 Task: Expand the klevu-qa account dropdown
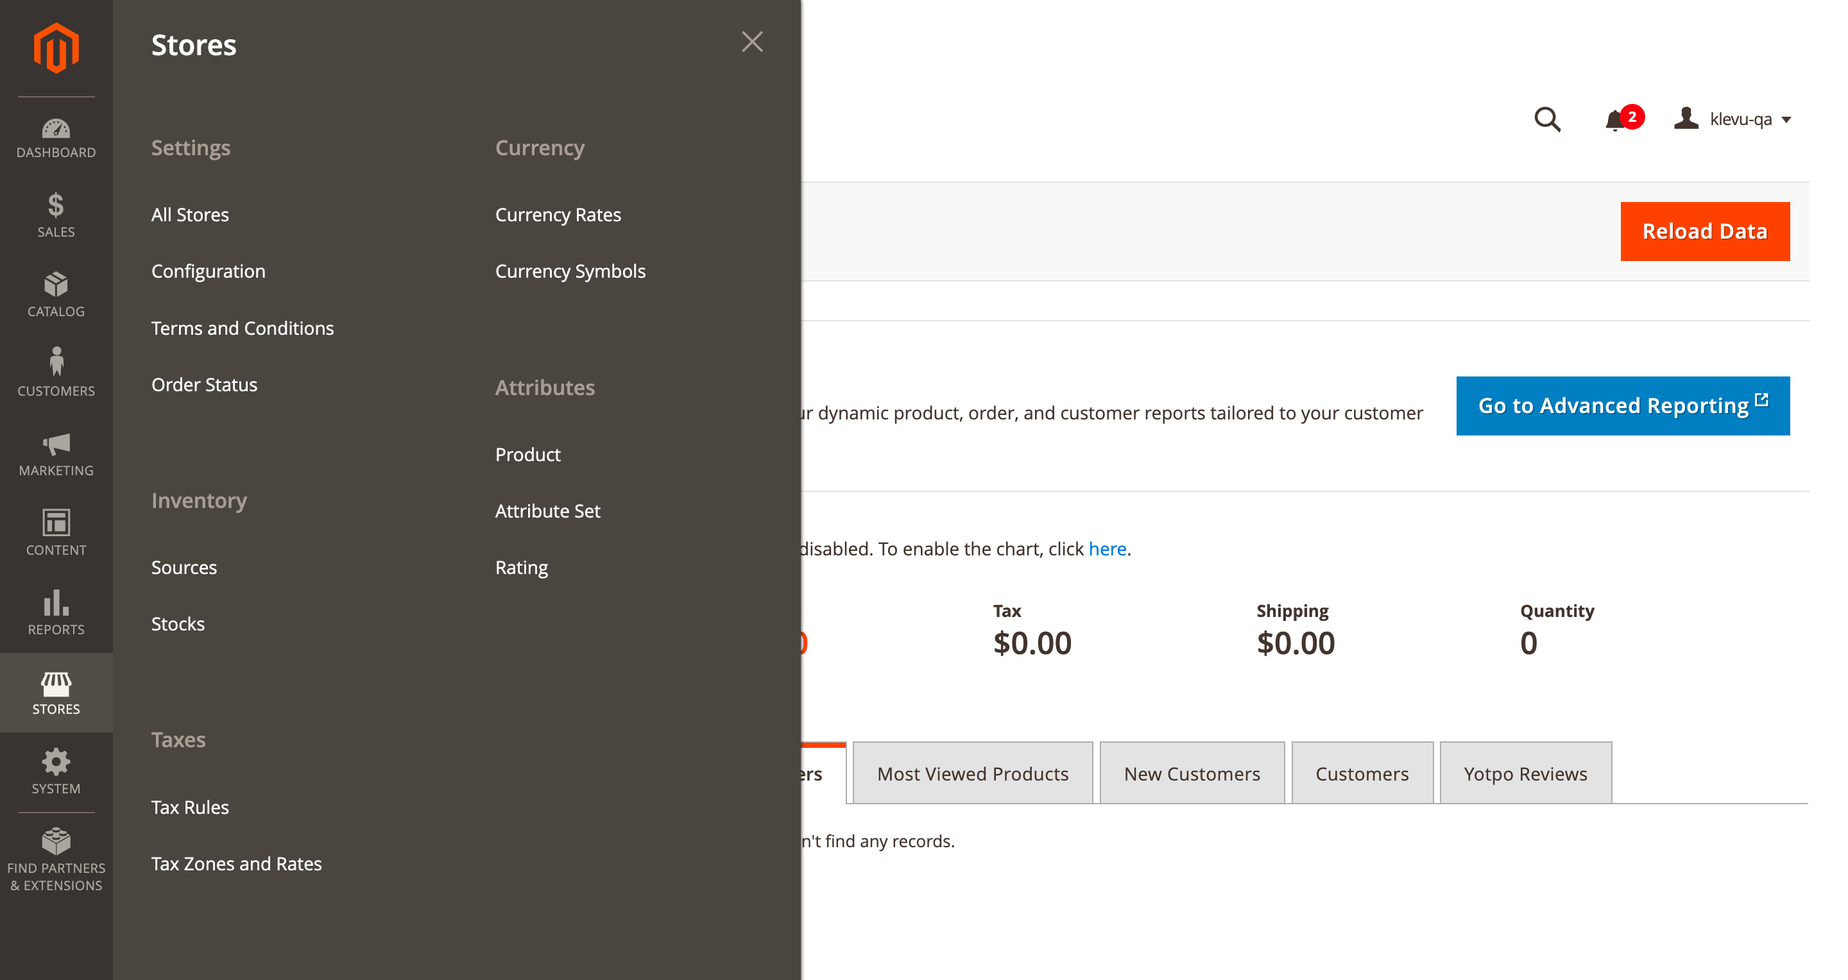pyautogui.click(x=1733, y=119)
